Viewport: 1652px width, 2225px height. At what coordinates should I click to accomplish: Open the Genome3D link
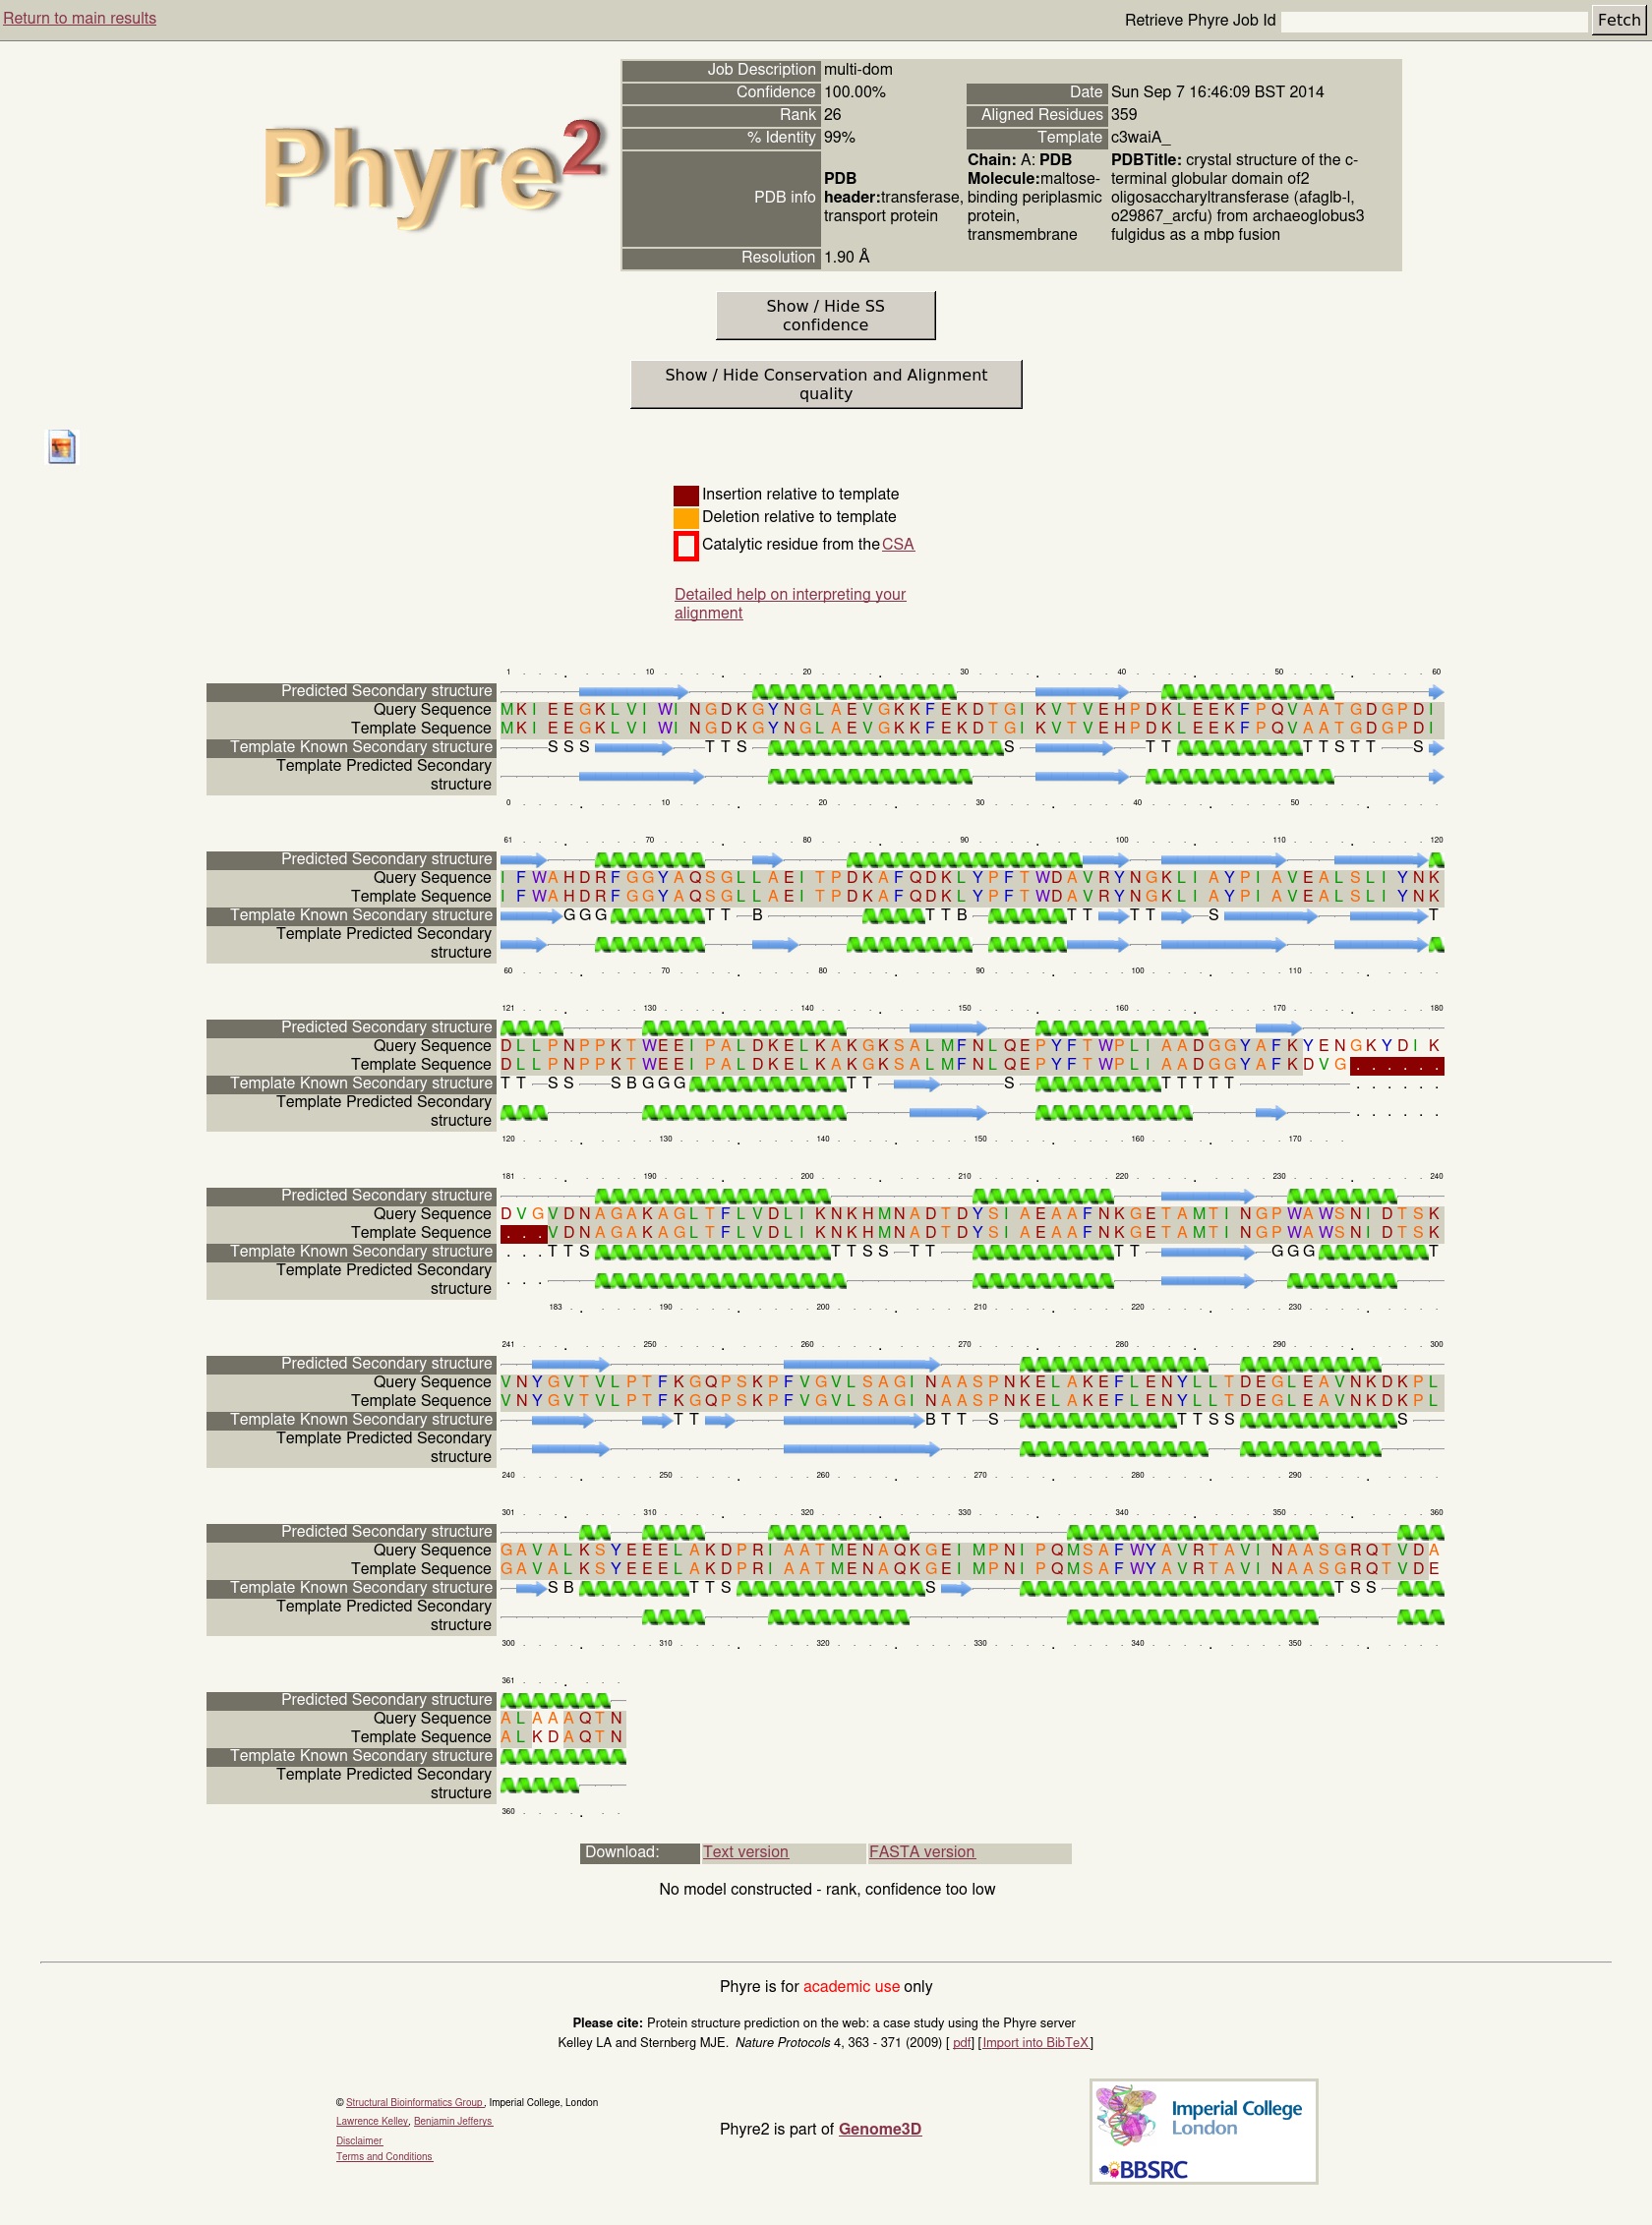coord(879,2129)
